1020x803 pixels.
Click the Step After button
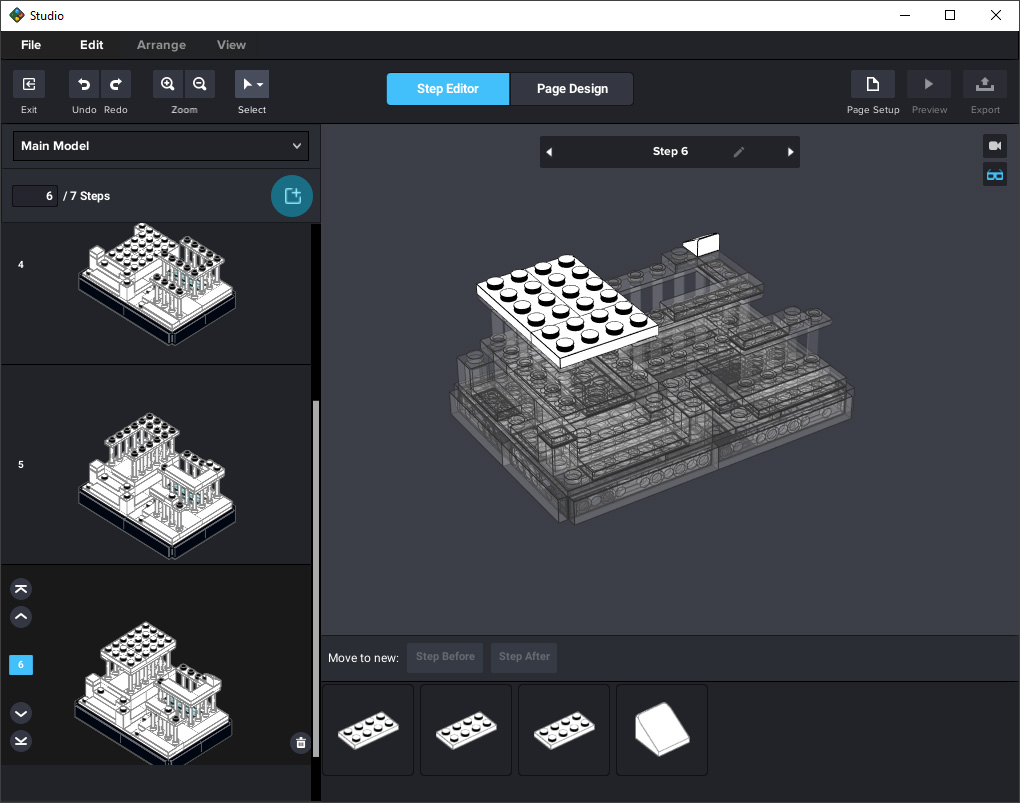click(524, 657)
